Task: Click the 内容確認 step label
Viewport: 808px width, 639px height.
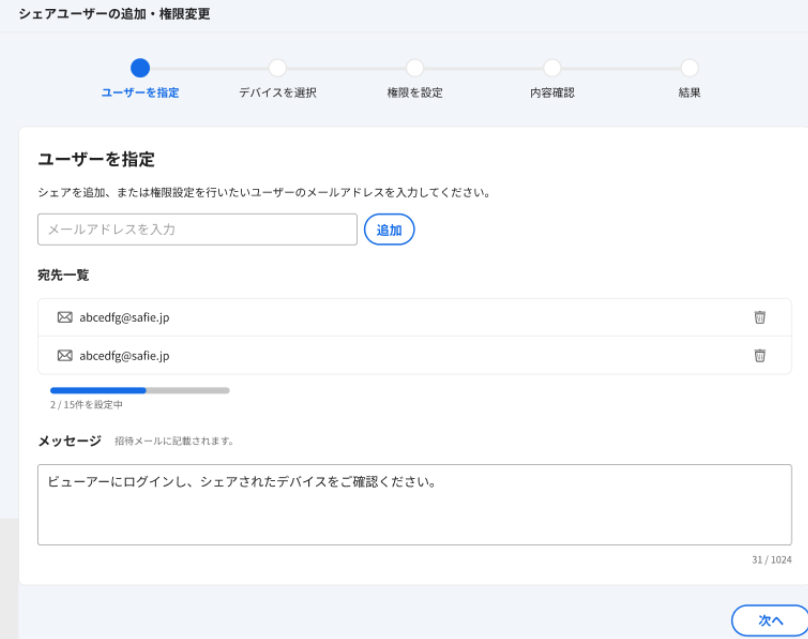Action: (x=552, y=93)
